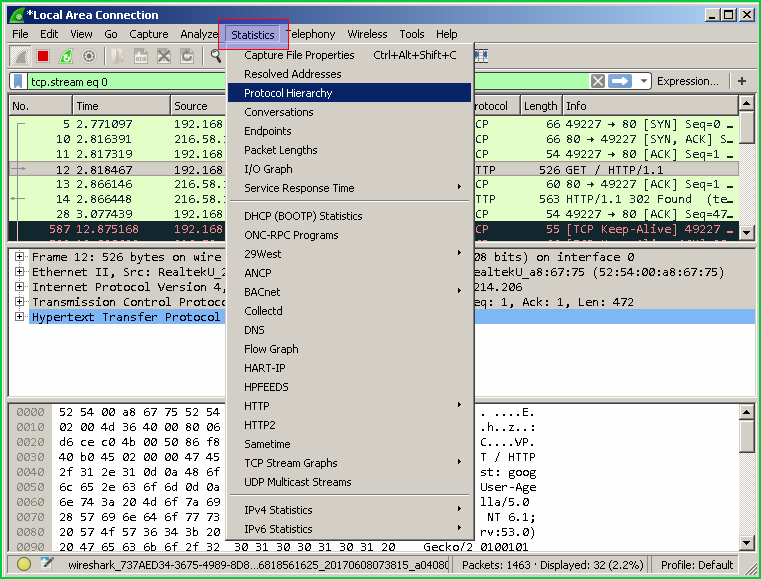Click the filter bookmark icon

18,81
